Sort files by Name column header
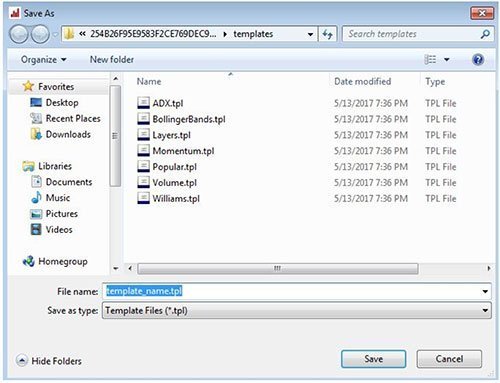The width and height of the screenshot is (500, 383). point(149,81)
